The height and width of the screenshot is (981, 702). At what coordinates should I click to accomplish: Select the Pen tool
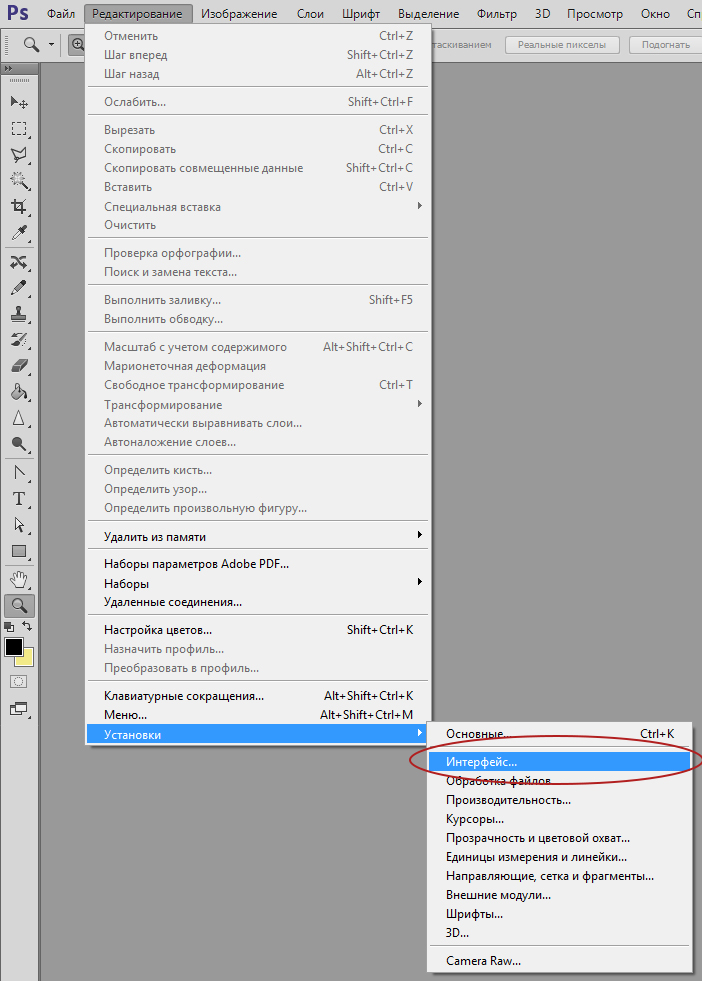click(19, 472)
